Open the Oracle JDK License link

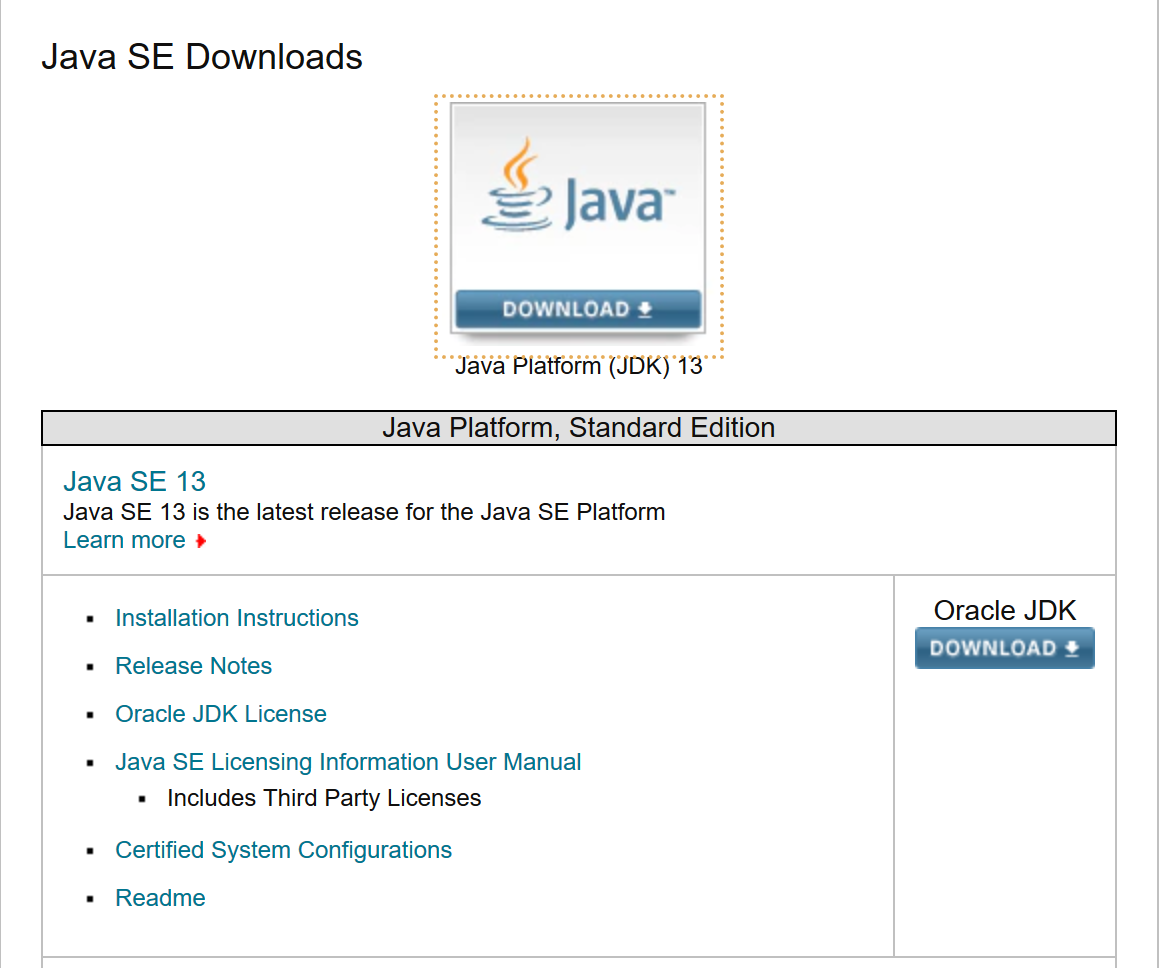[221, 714]
